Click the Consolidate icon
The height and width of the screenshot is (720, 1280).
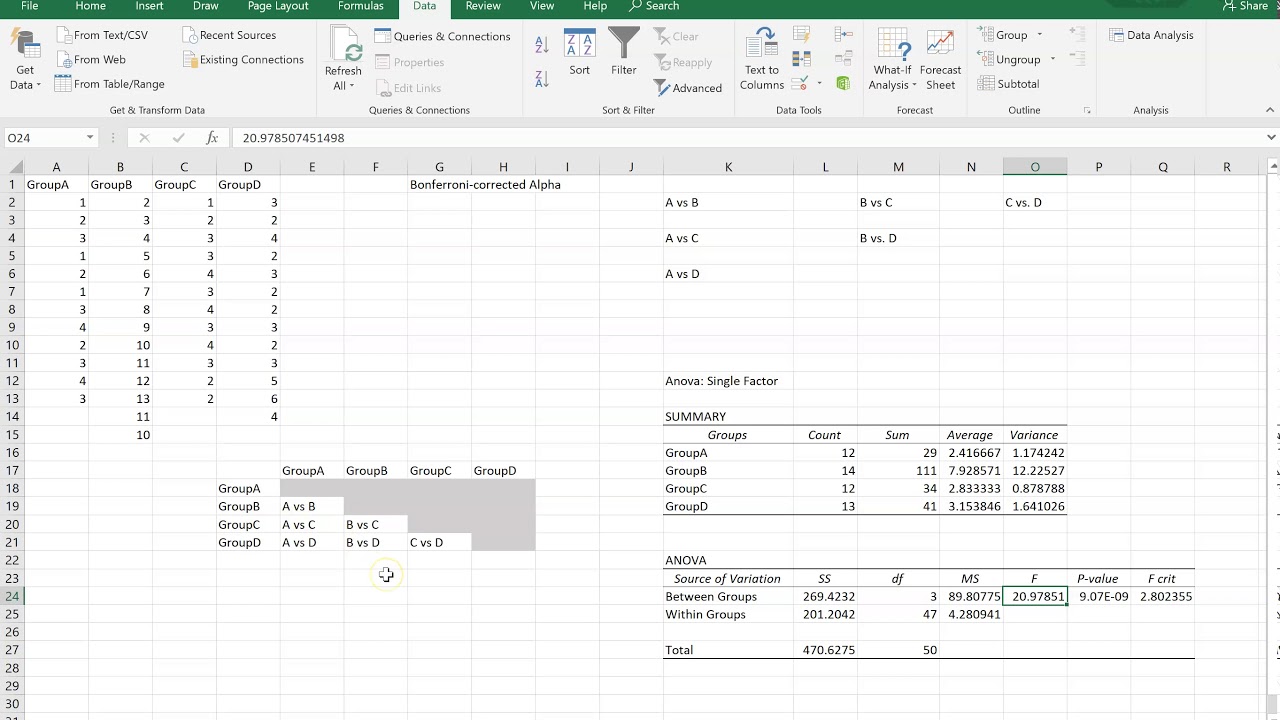(x=843, y=36)
